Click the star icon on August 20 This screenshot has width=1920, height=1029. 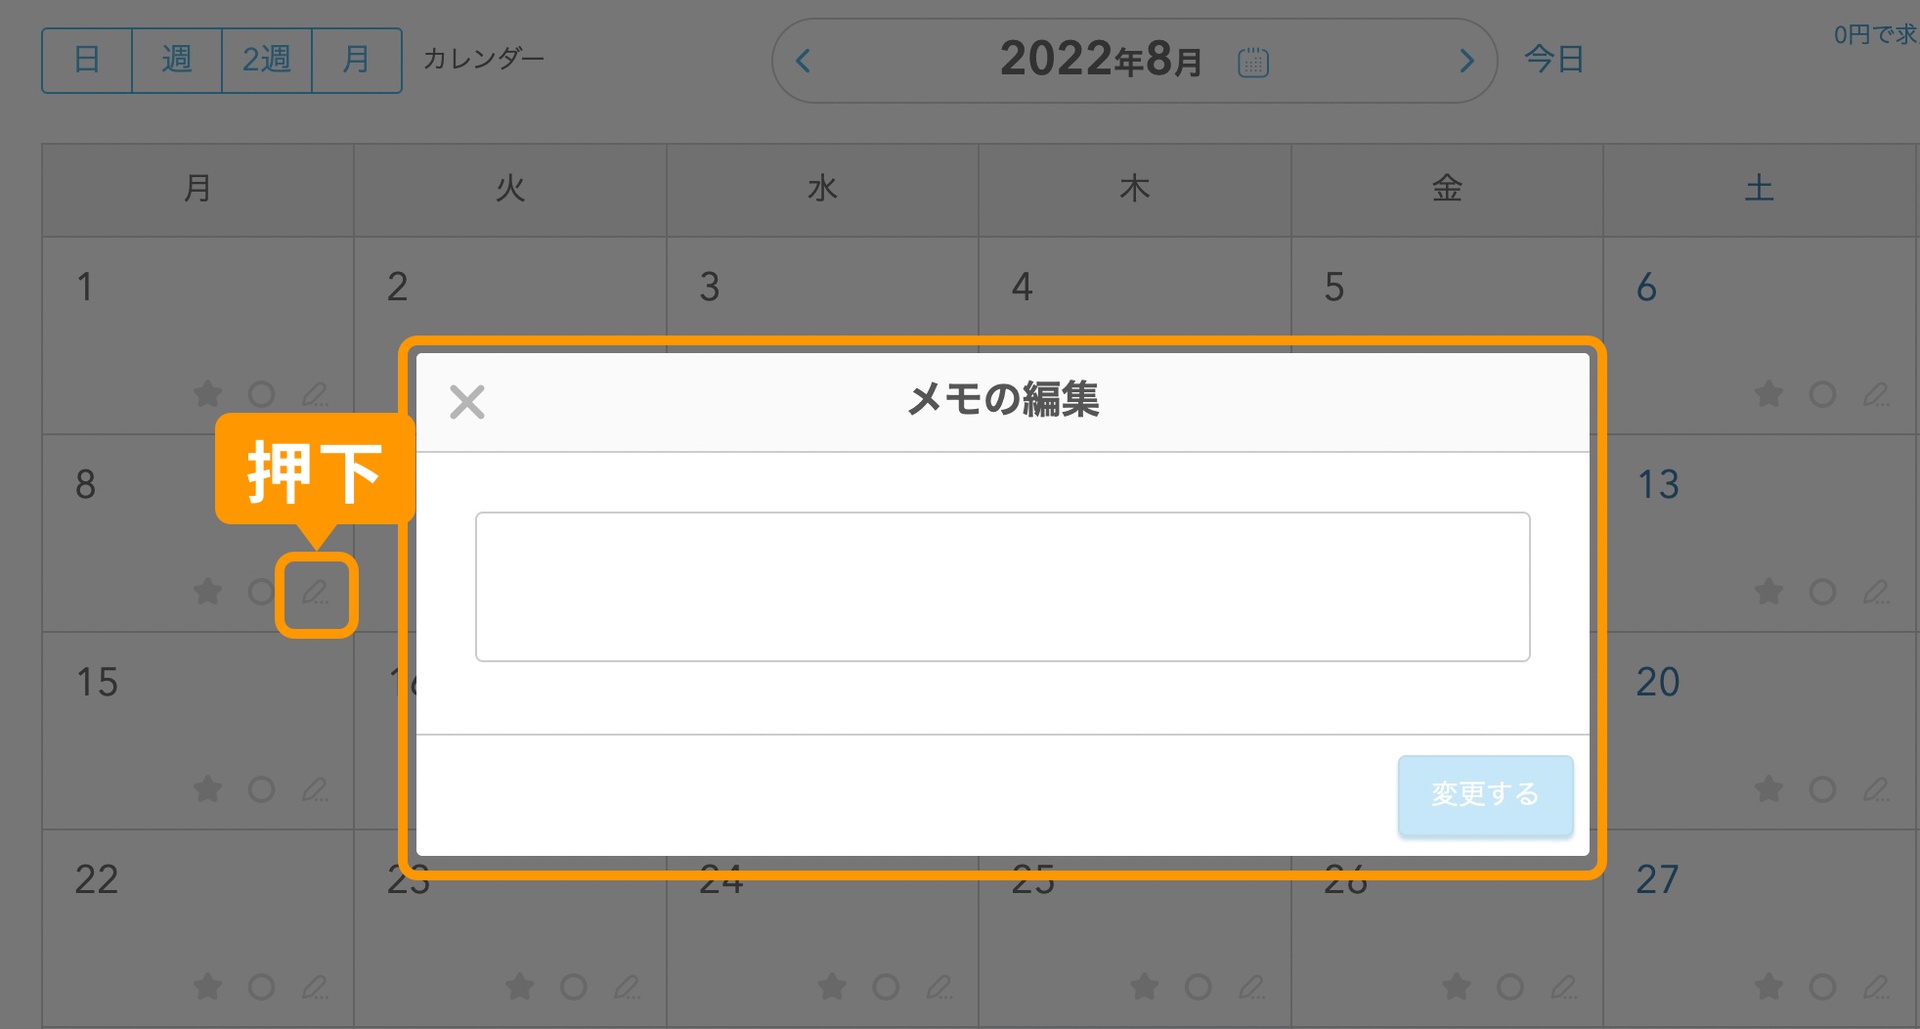click(1770, 789)
